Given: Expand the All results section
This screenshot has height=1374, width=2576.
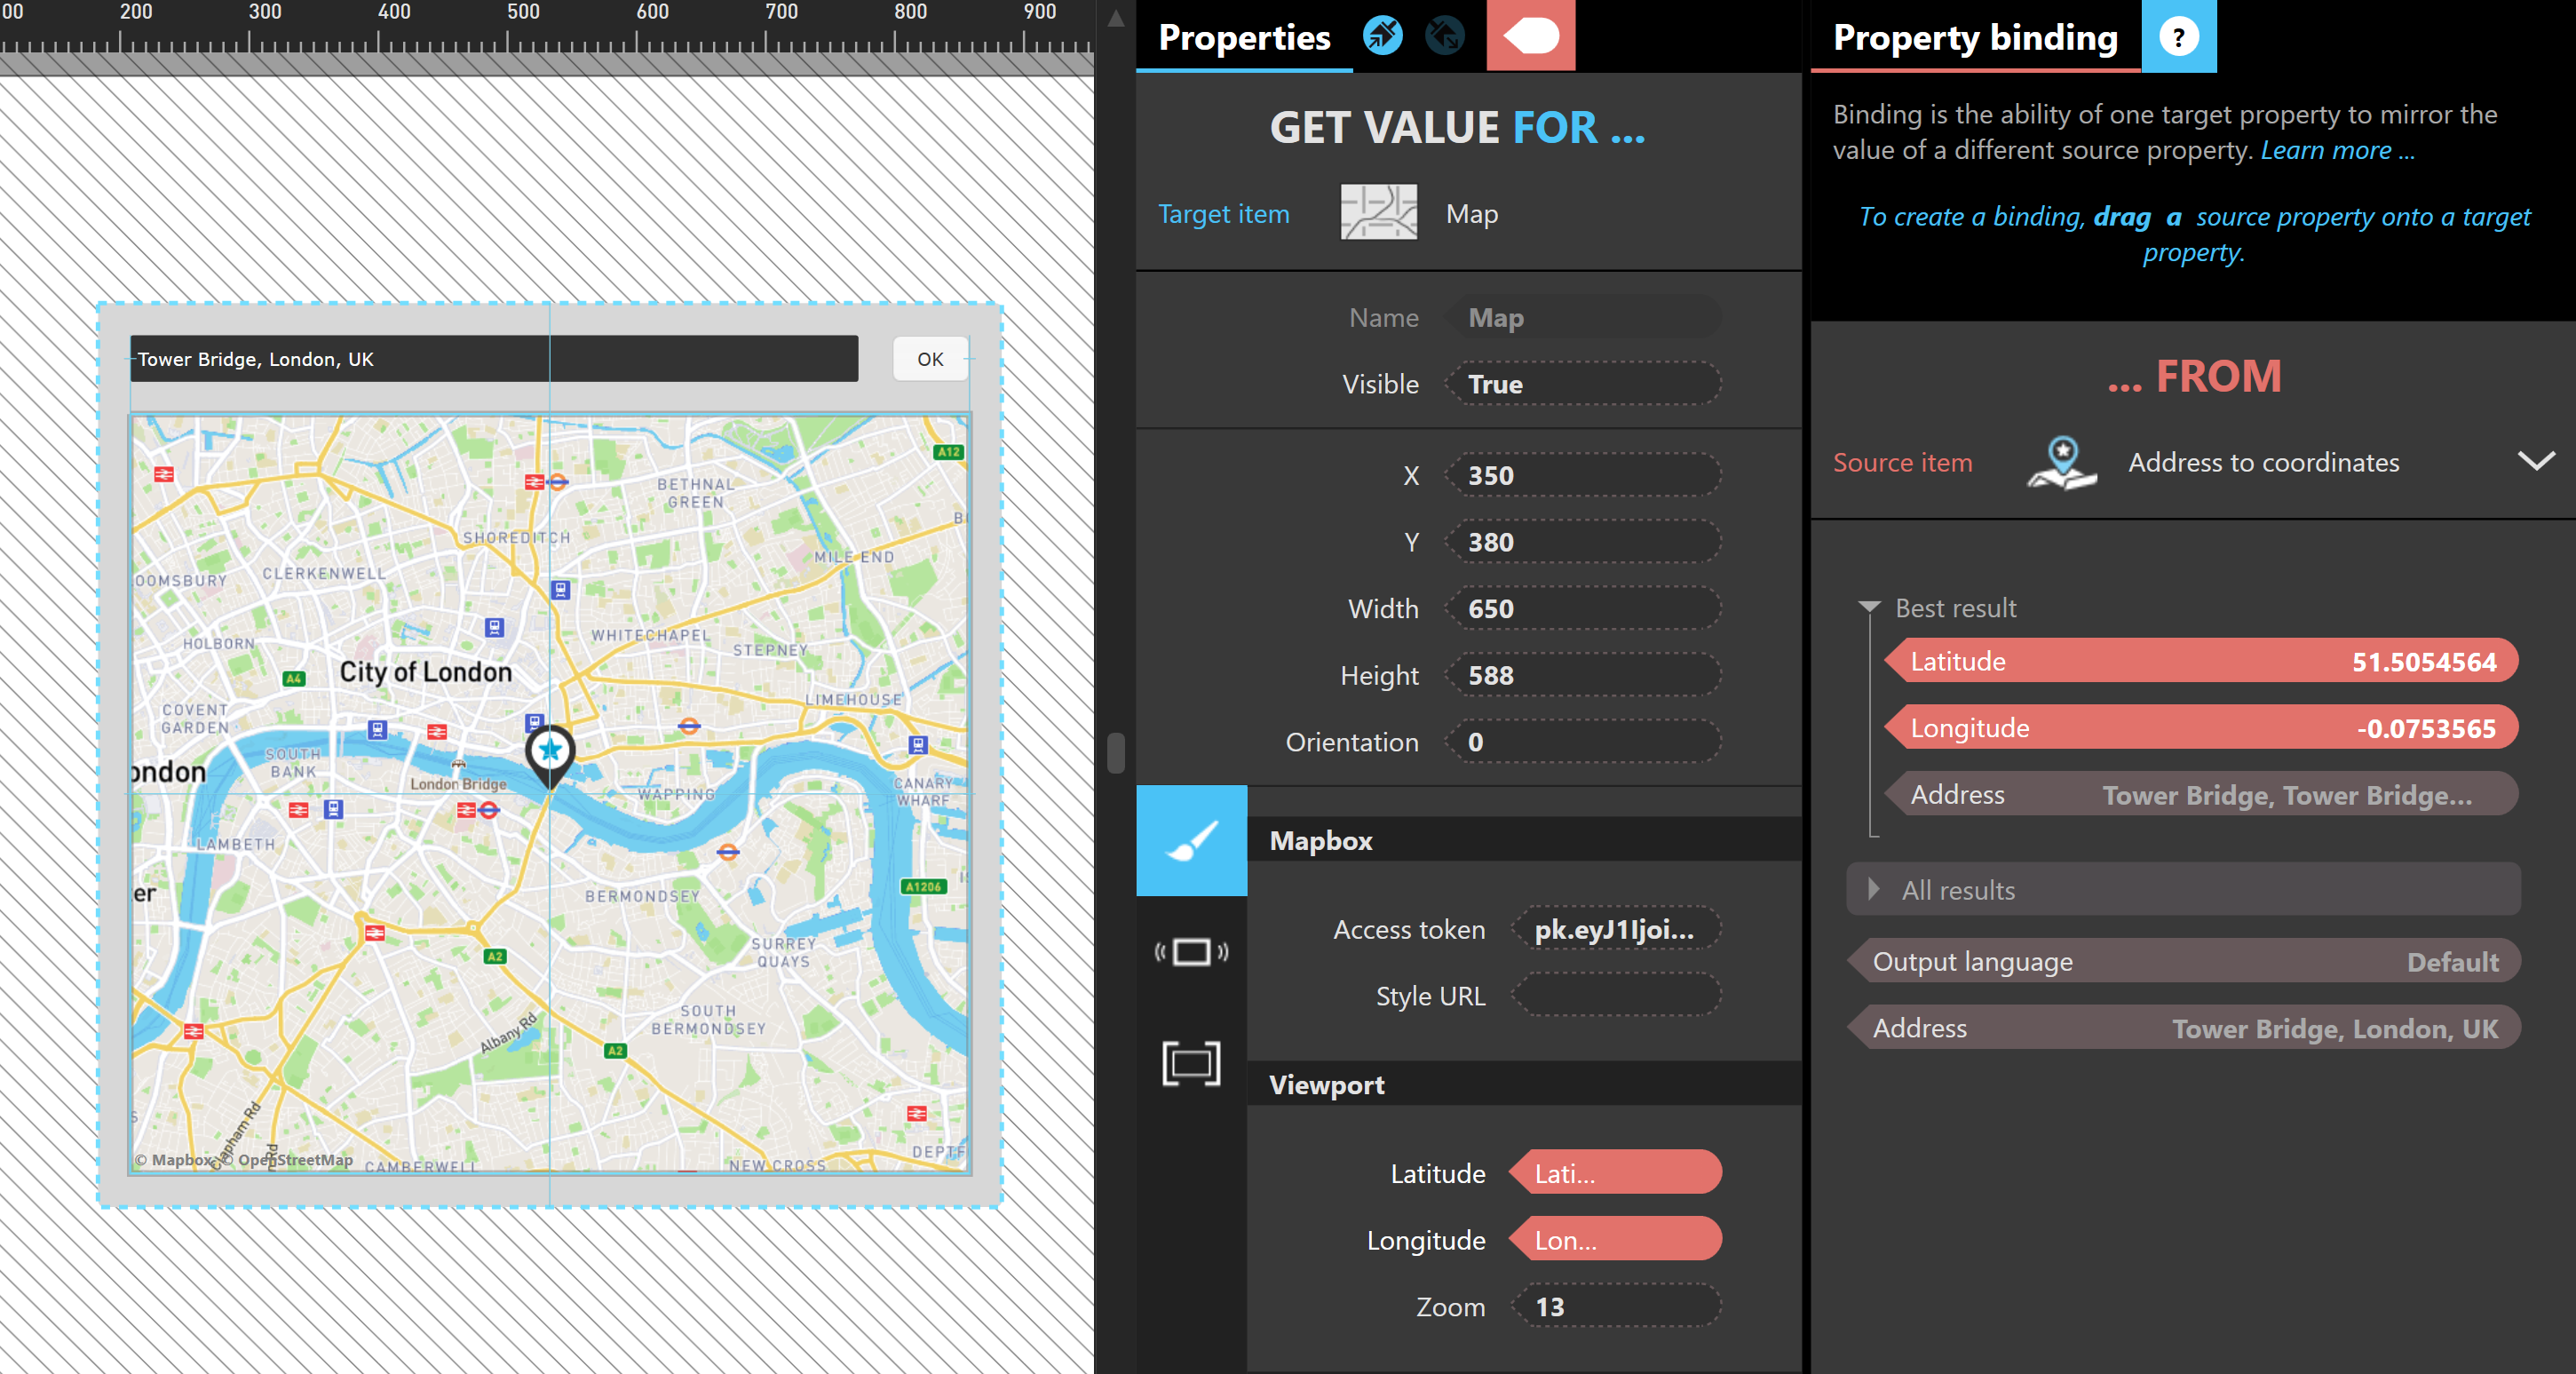Looking at the screenshot, I should click(1874, 889).
